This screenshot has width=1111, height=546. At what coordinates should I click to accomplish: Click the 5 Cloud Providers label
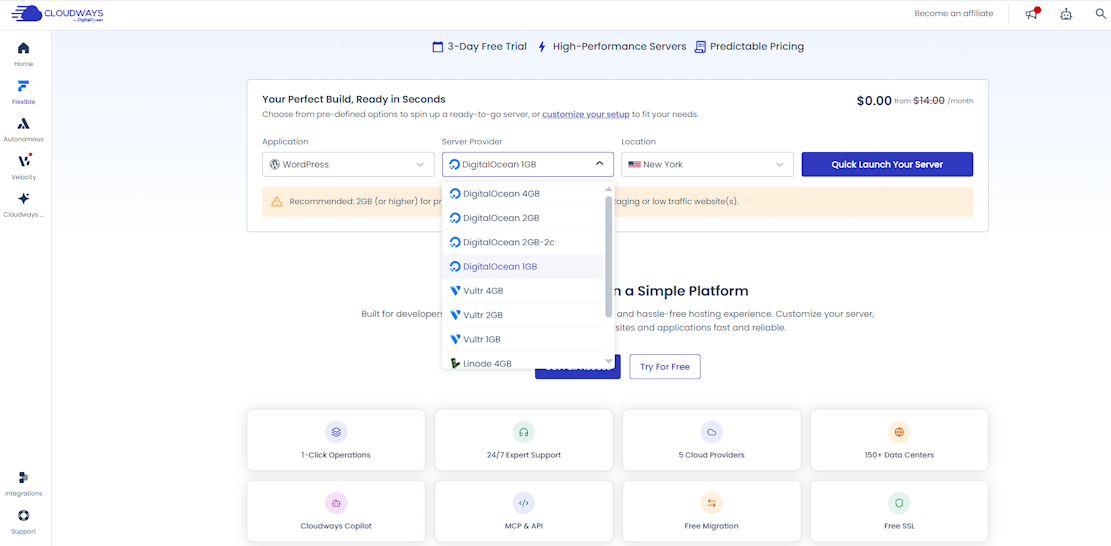tap(711, 455)
